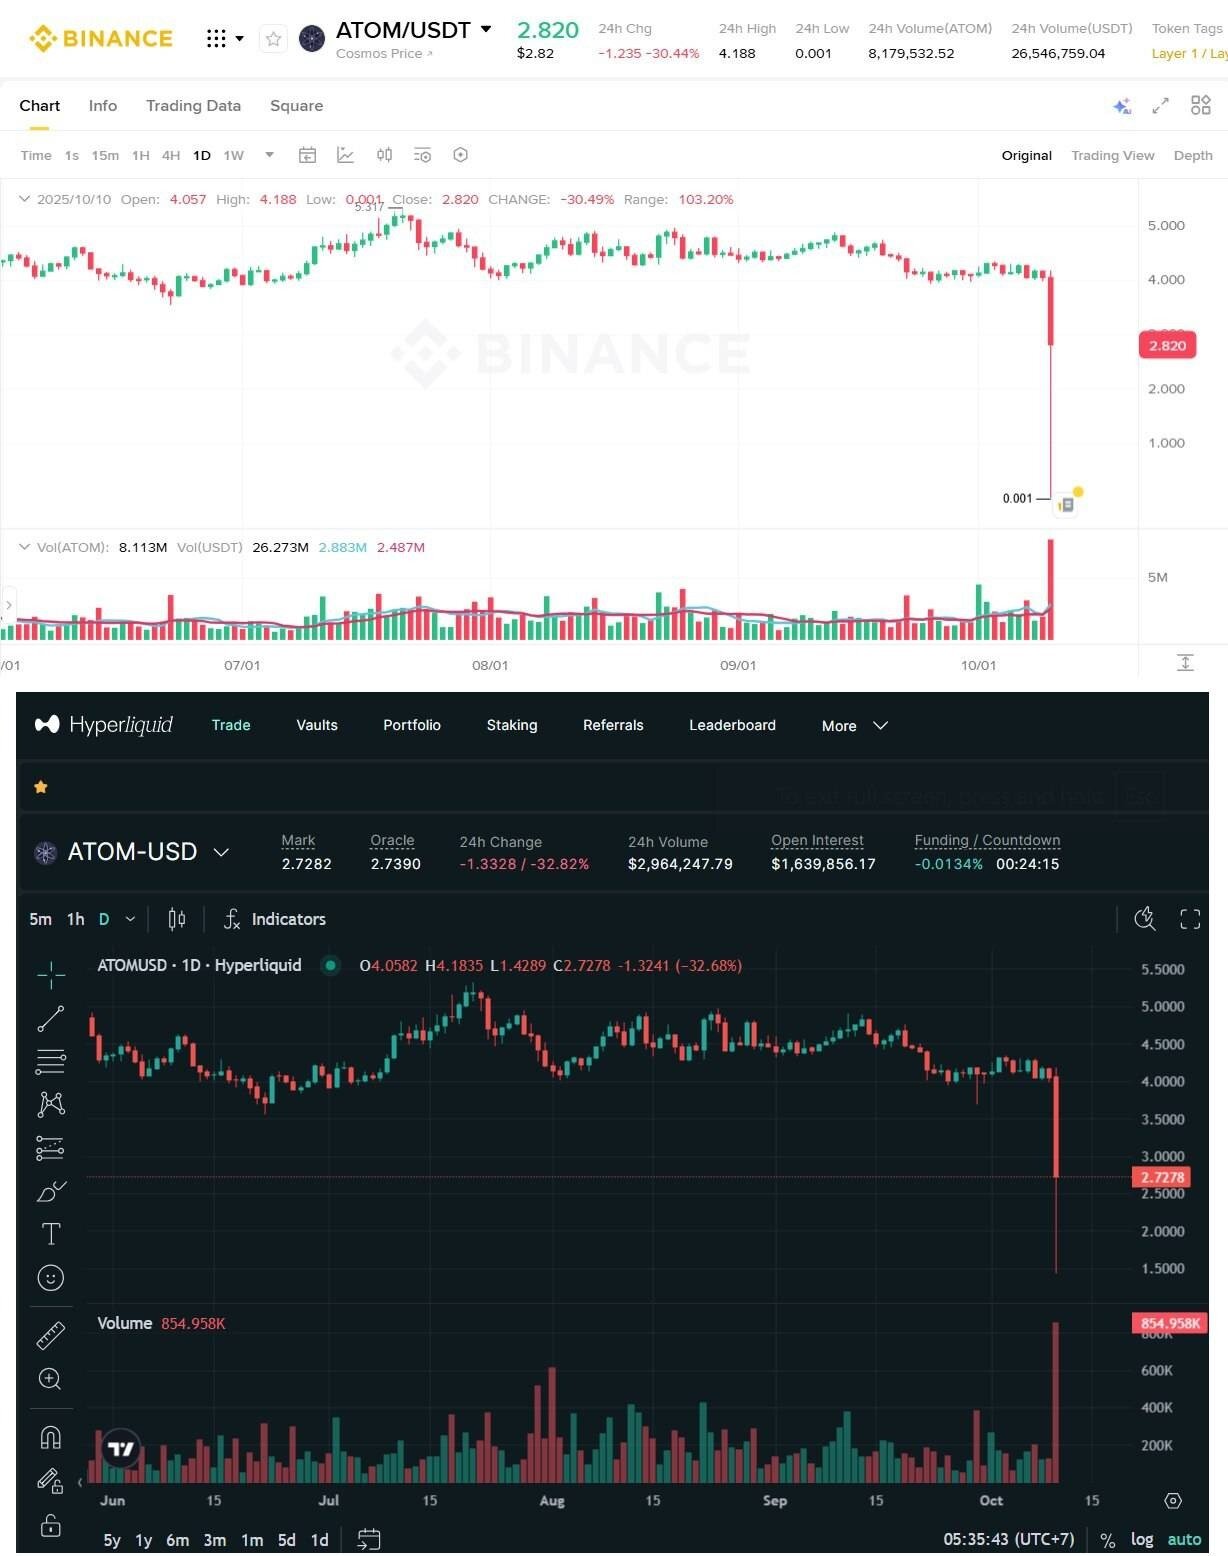Viewport: 1228px width, 1556px height.
Task: Toggle log scale on price axis
Action: coord(1142,1539)
